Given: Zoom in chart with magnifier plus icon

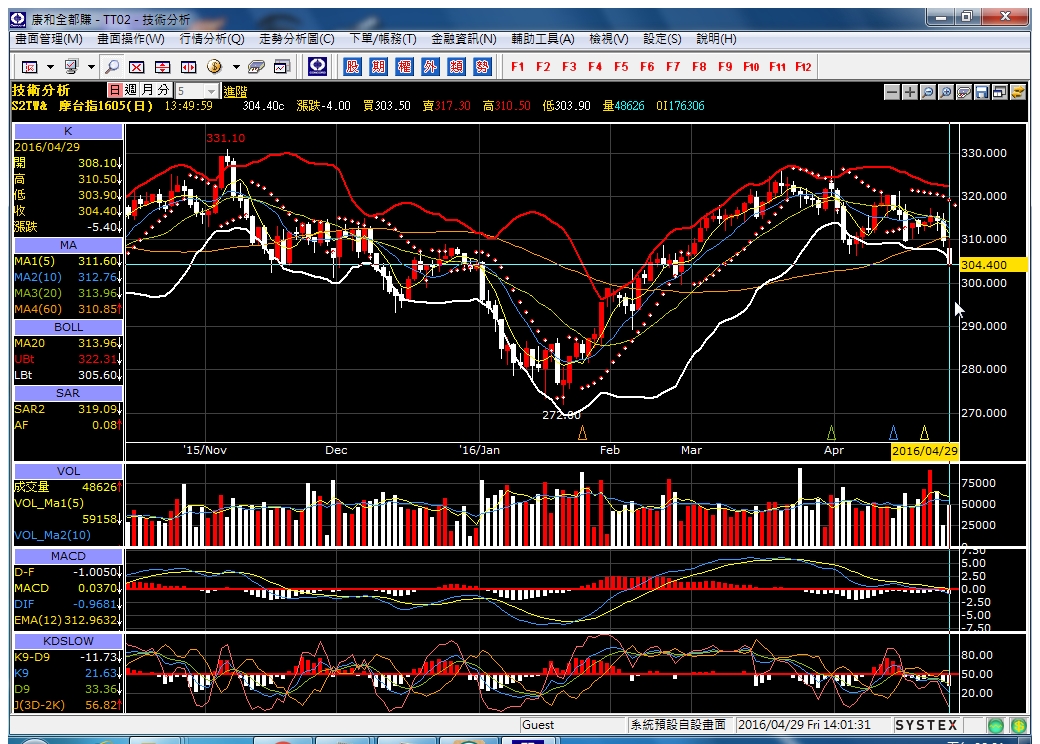Looking at the screenshot, I should tap(946, 92).
